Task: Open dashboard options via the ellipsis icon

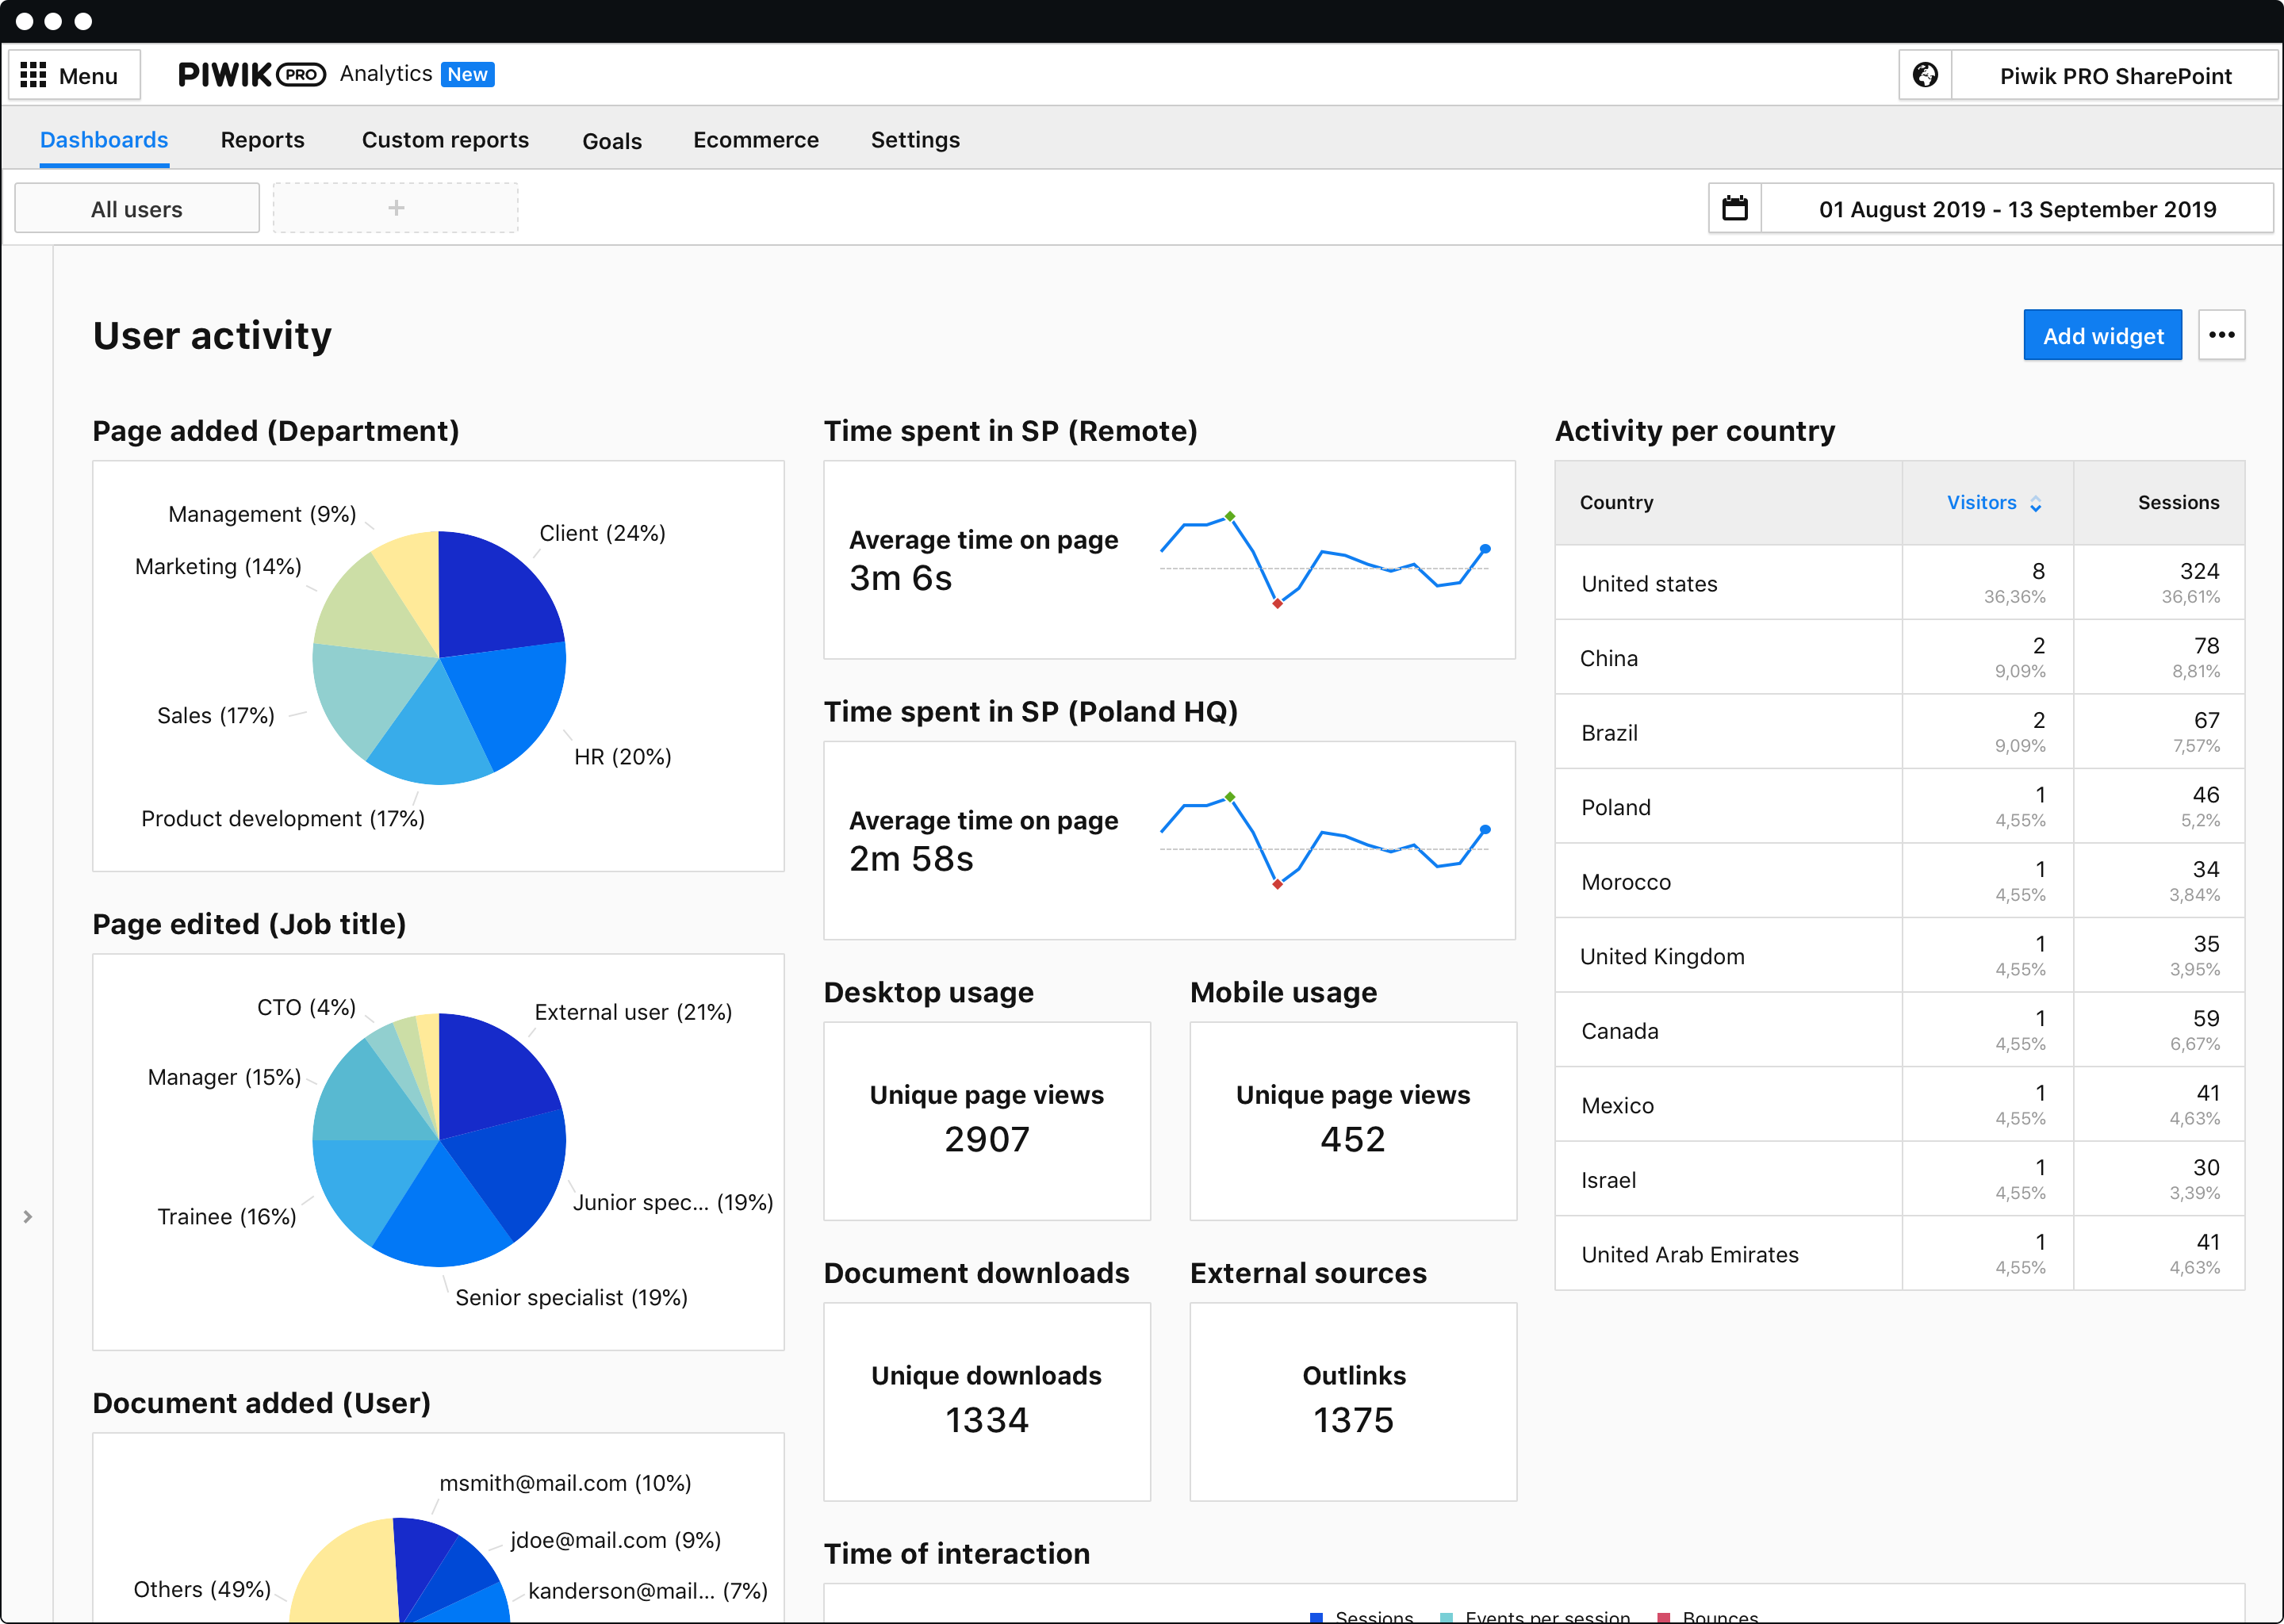Action: 2222,335
